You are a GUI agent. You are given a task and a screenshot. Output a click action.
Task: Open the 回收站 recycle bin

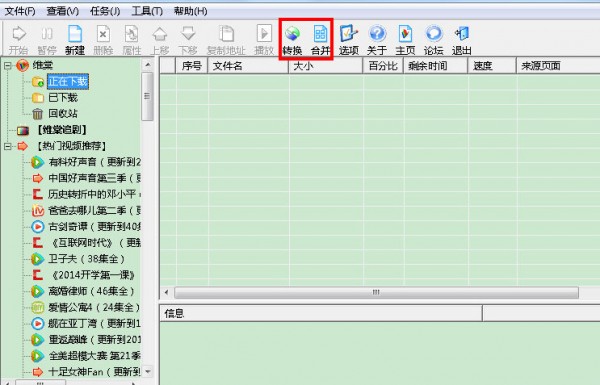pyautogui.click(x=63, y=114)
